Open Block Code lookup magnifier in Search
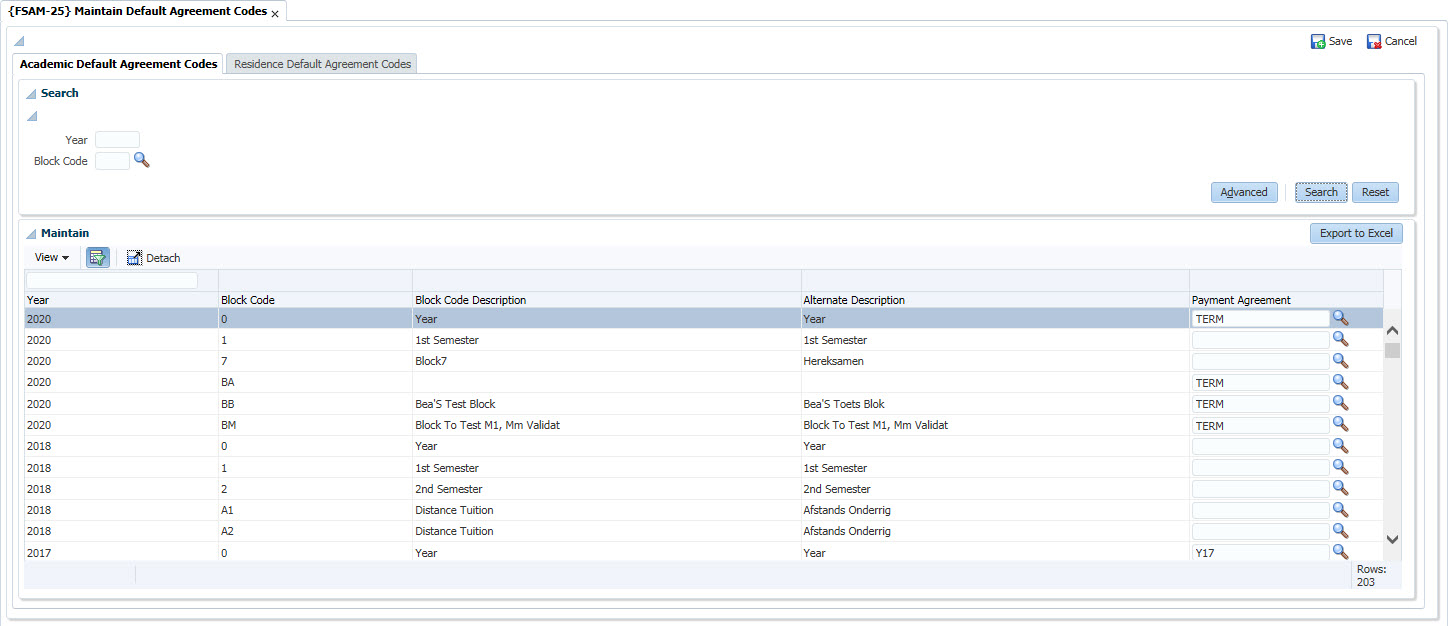This screenshot has width=1448, height=626. (x=142, y=160)
